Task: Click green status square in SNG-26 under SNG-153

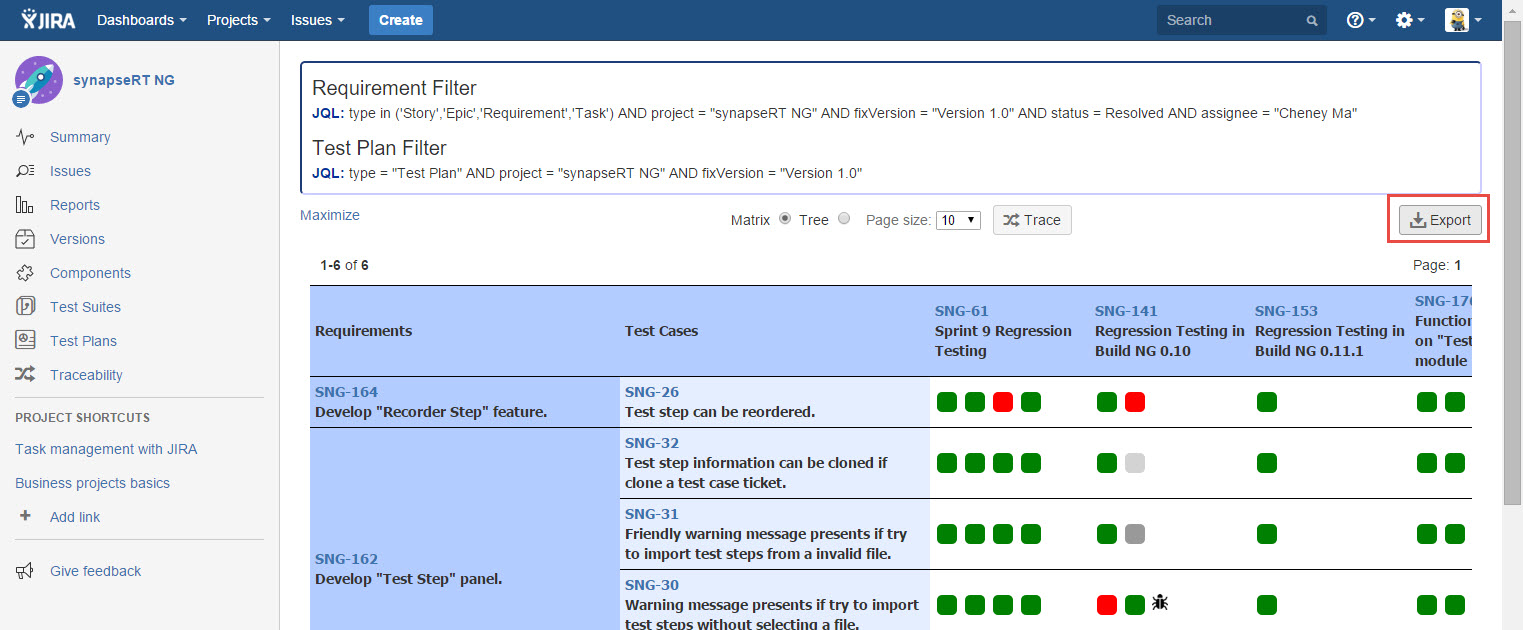Action: 1267,402
